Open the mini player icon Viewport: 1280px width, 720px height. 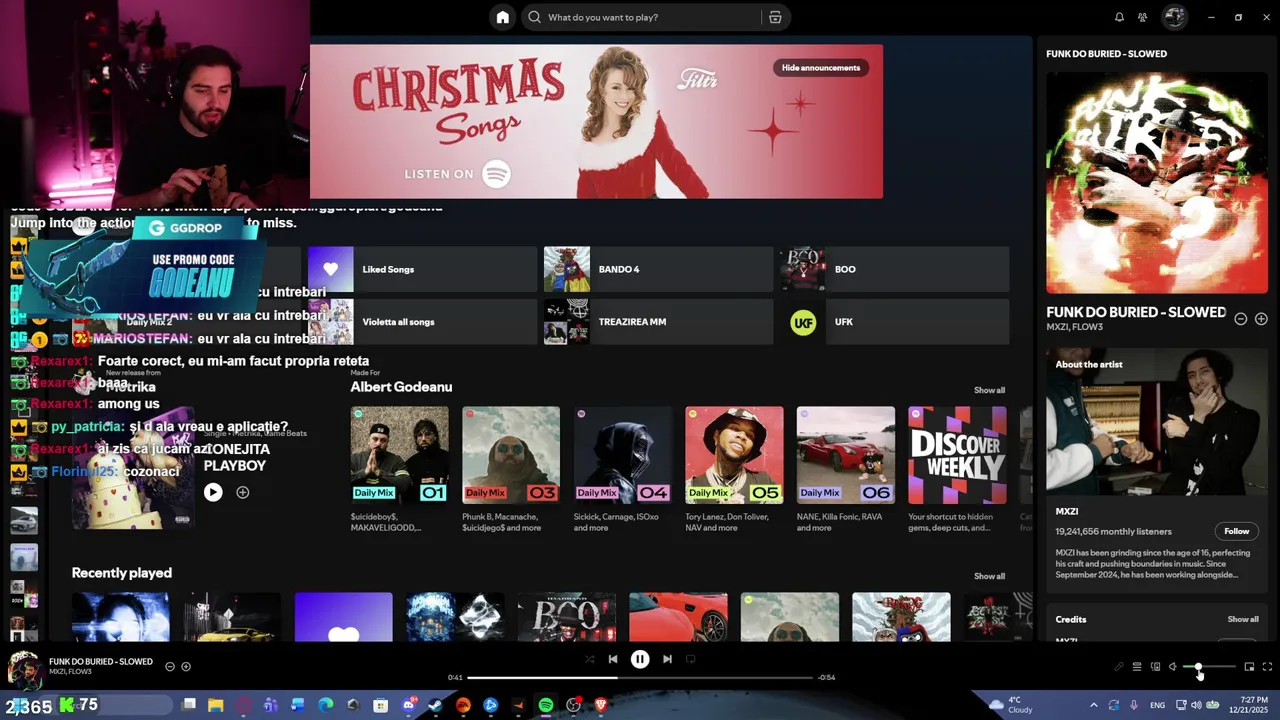1249,667
